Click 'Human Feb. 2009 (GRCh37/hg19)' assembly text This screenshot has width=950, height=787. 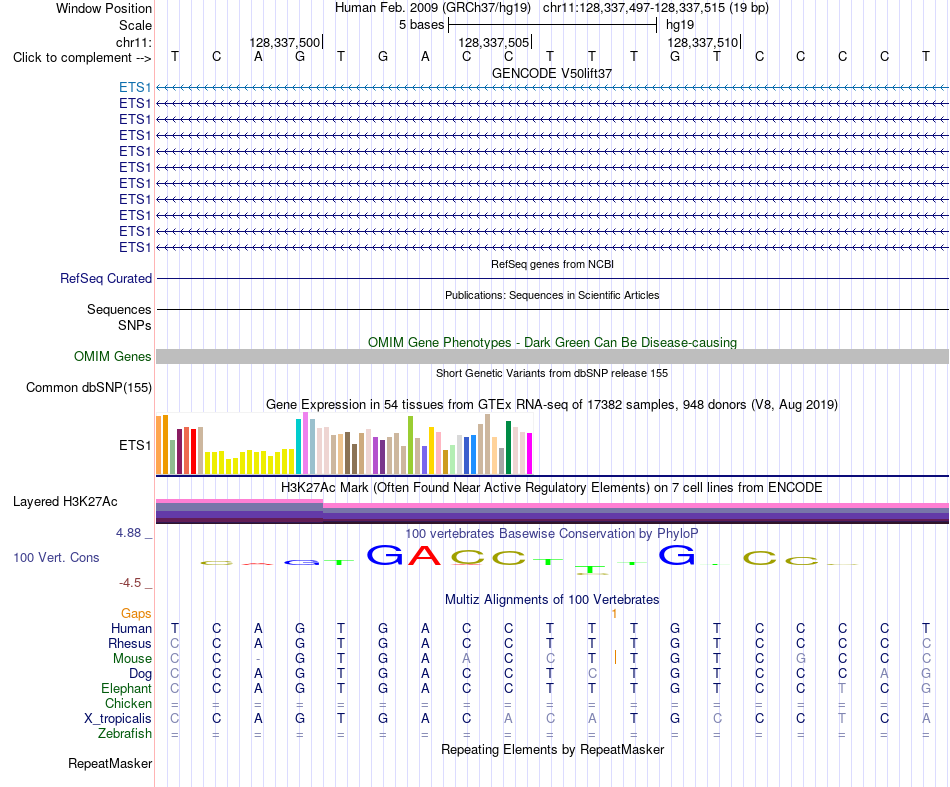[x=433, y=8]
